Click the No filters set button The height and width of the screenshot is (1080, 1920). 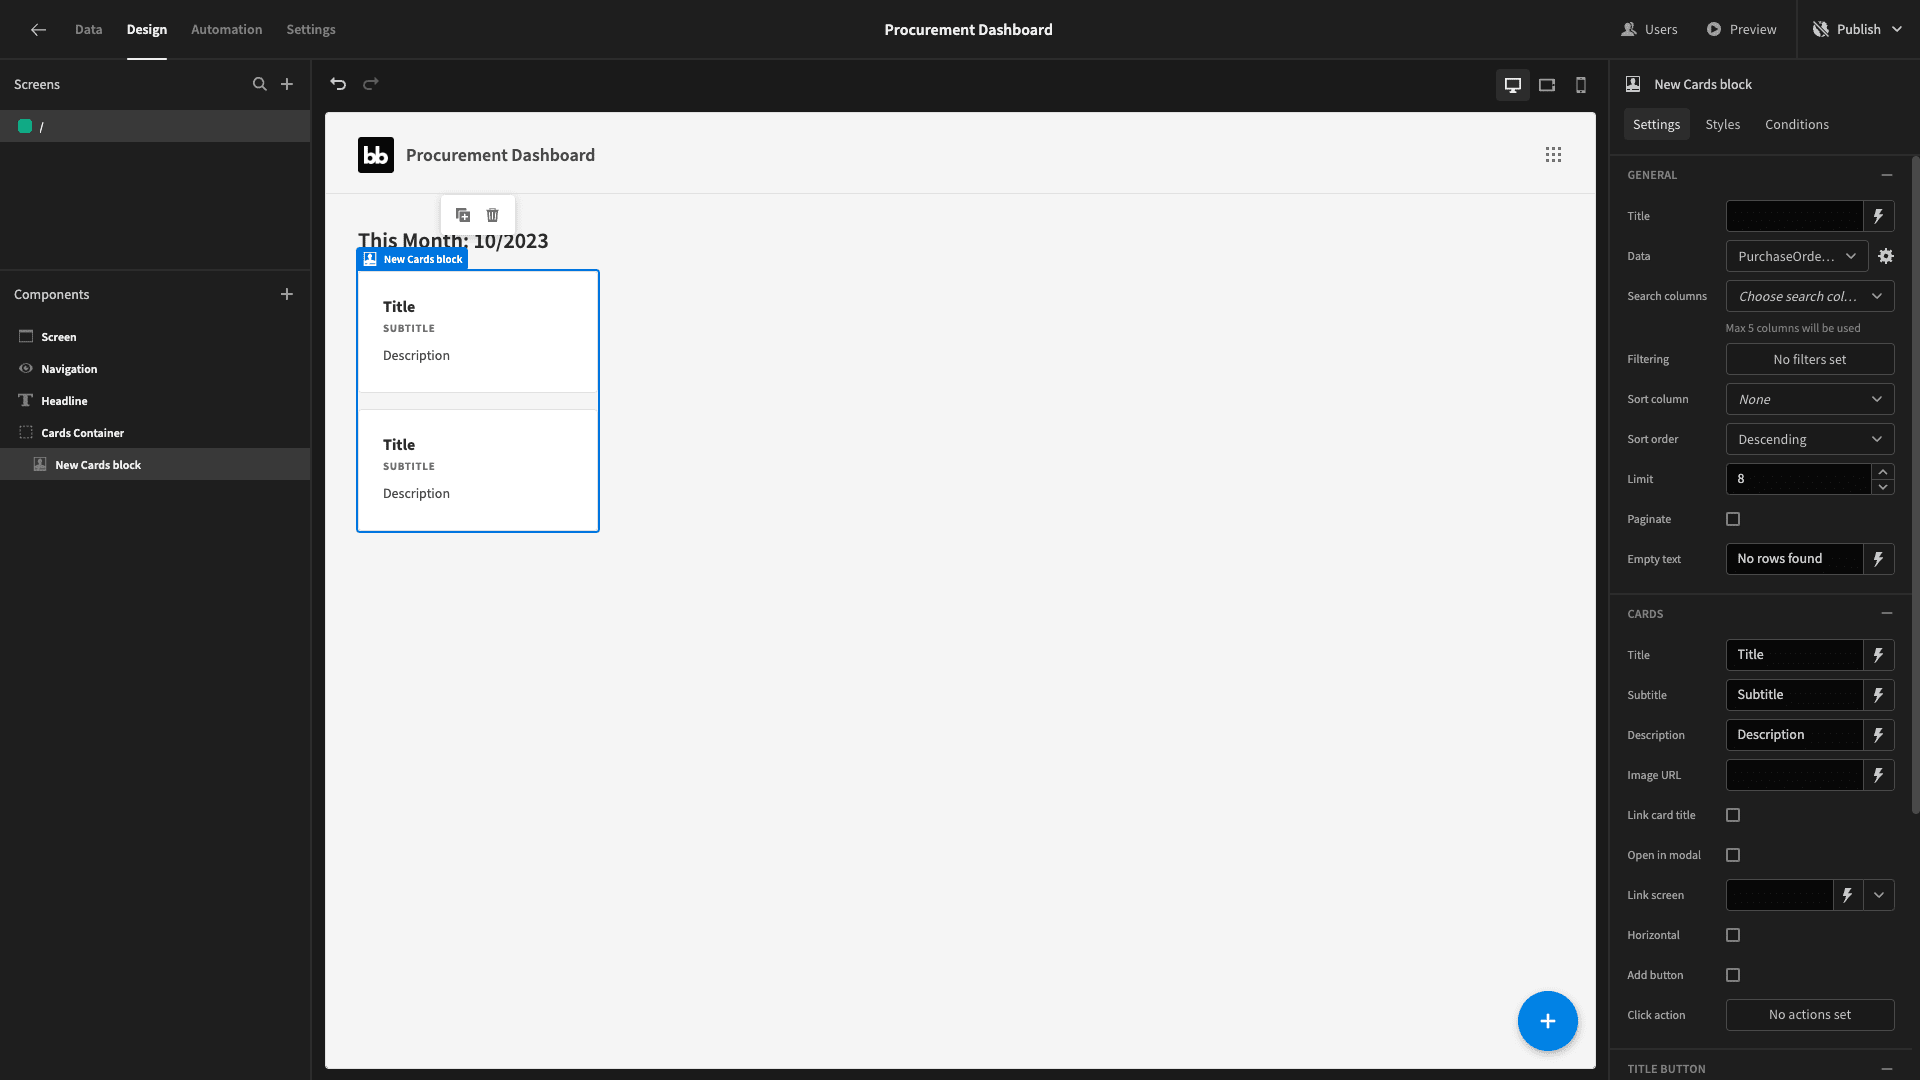[1810, 359]
